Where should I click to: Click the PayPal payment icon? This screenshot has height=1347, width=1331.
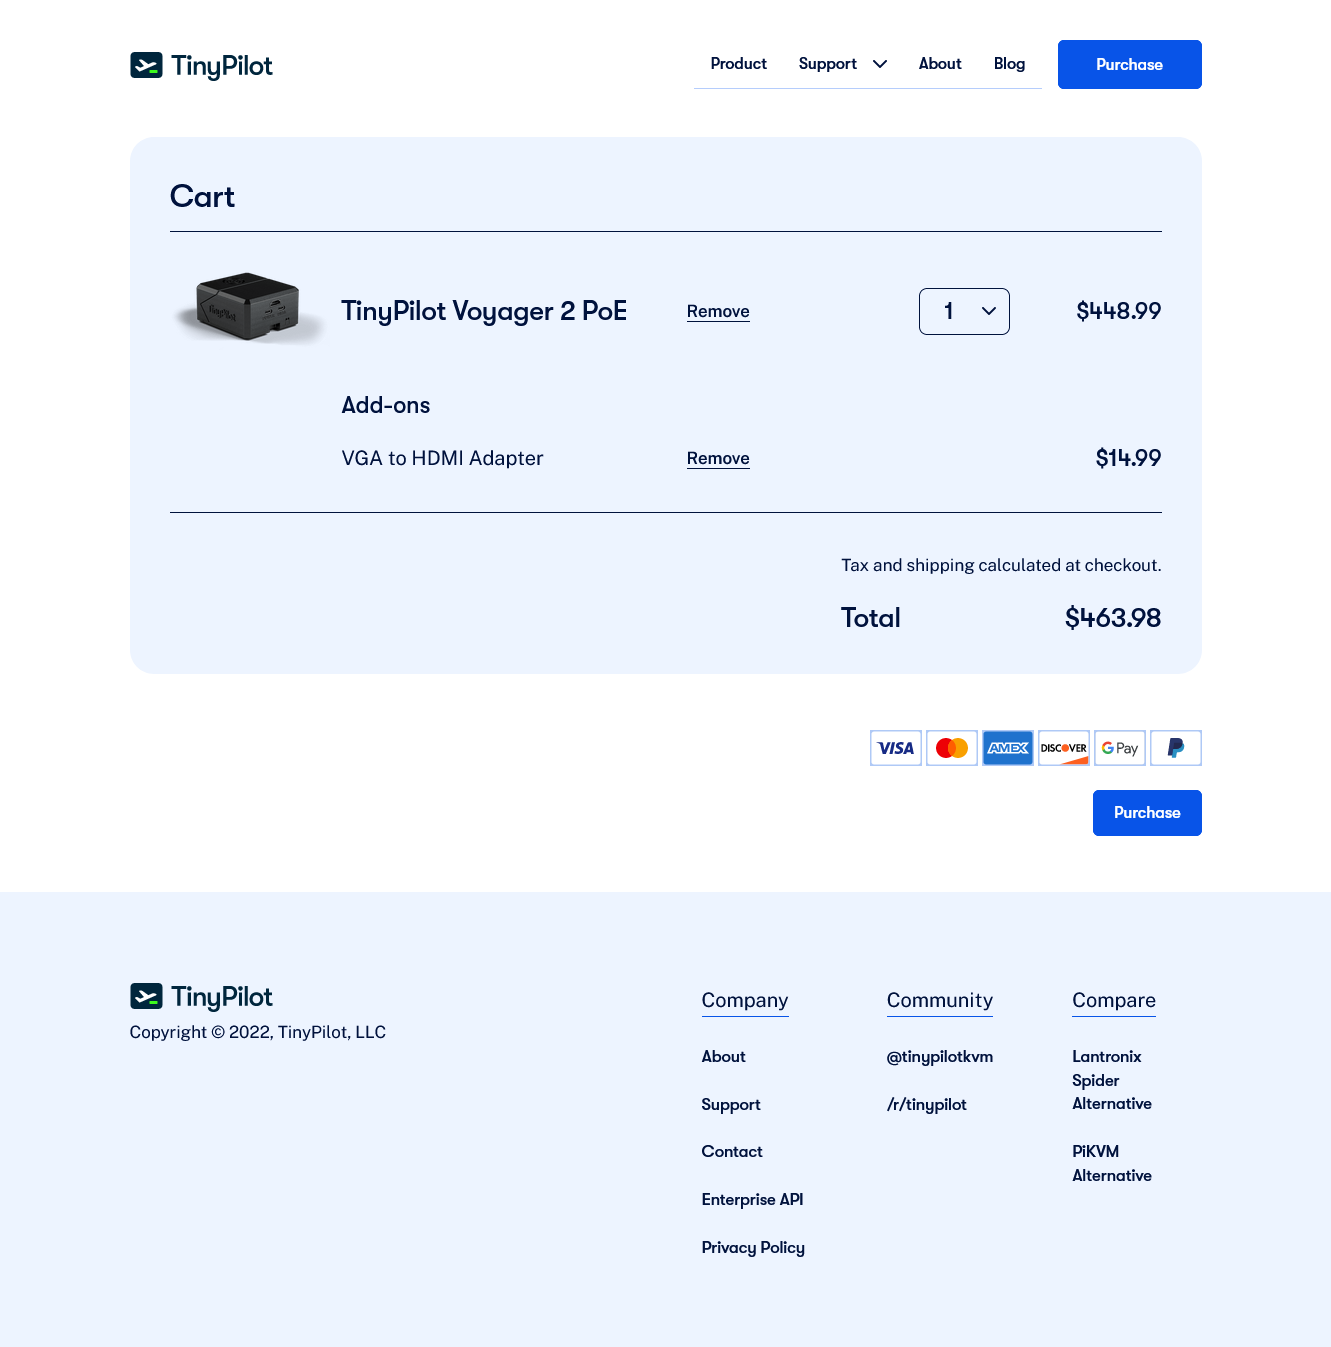[x=1176, y=748]
